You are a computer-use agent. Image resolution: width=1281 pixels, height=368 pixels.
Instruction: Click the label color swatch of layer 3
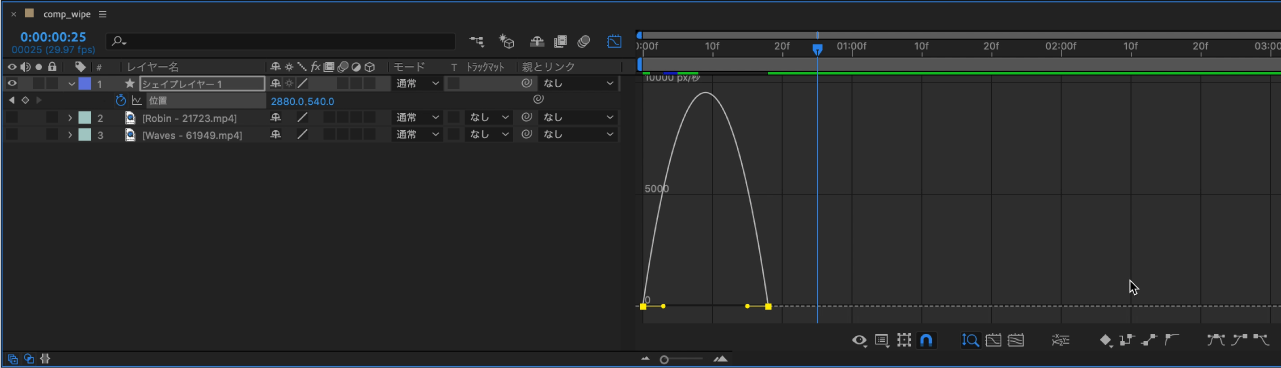point(85,134)
